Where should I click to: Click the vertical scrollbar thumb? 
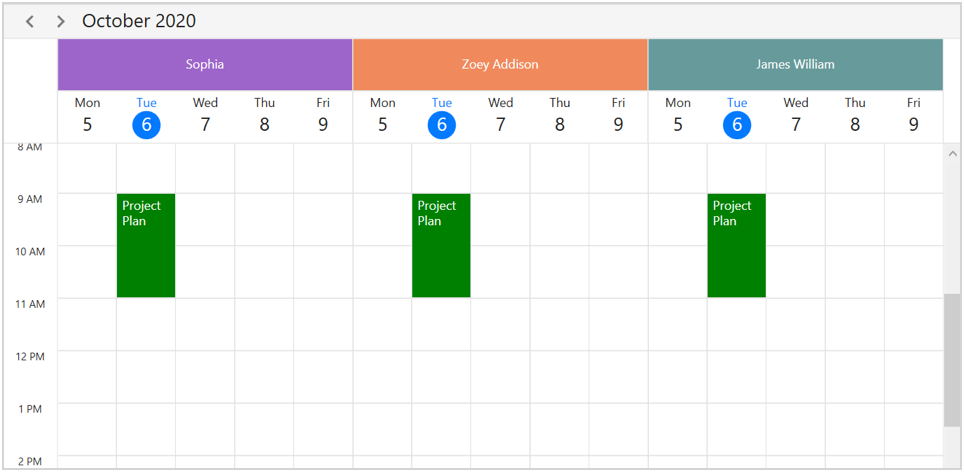(951, 360)
